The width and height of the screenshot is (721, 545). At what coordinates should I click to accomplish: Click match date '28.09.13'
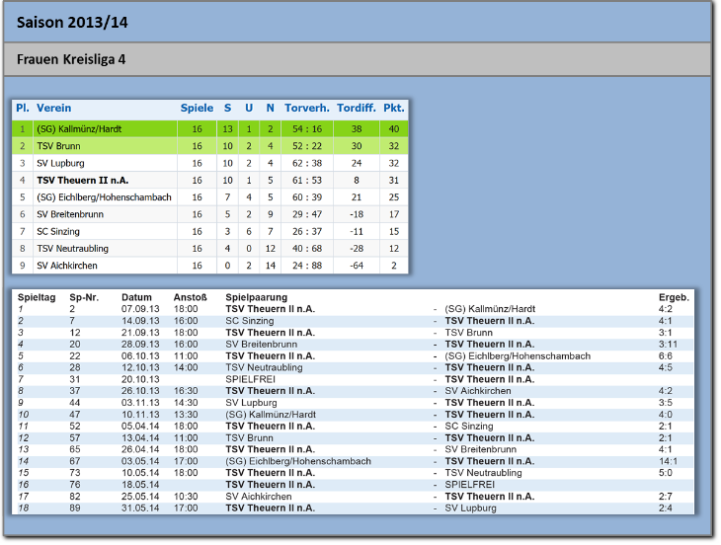click(140, 344)
